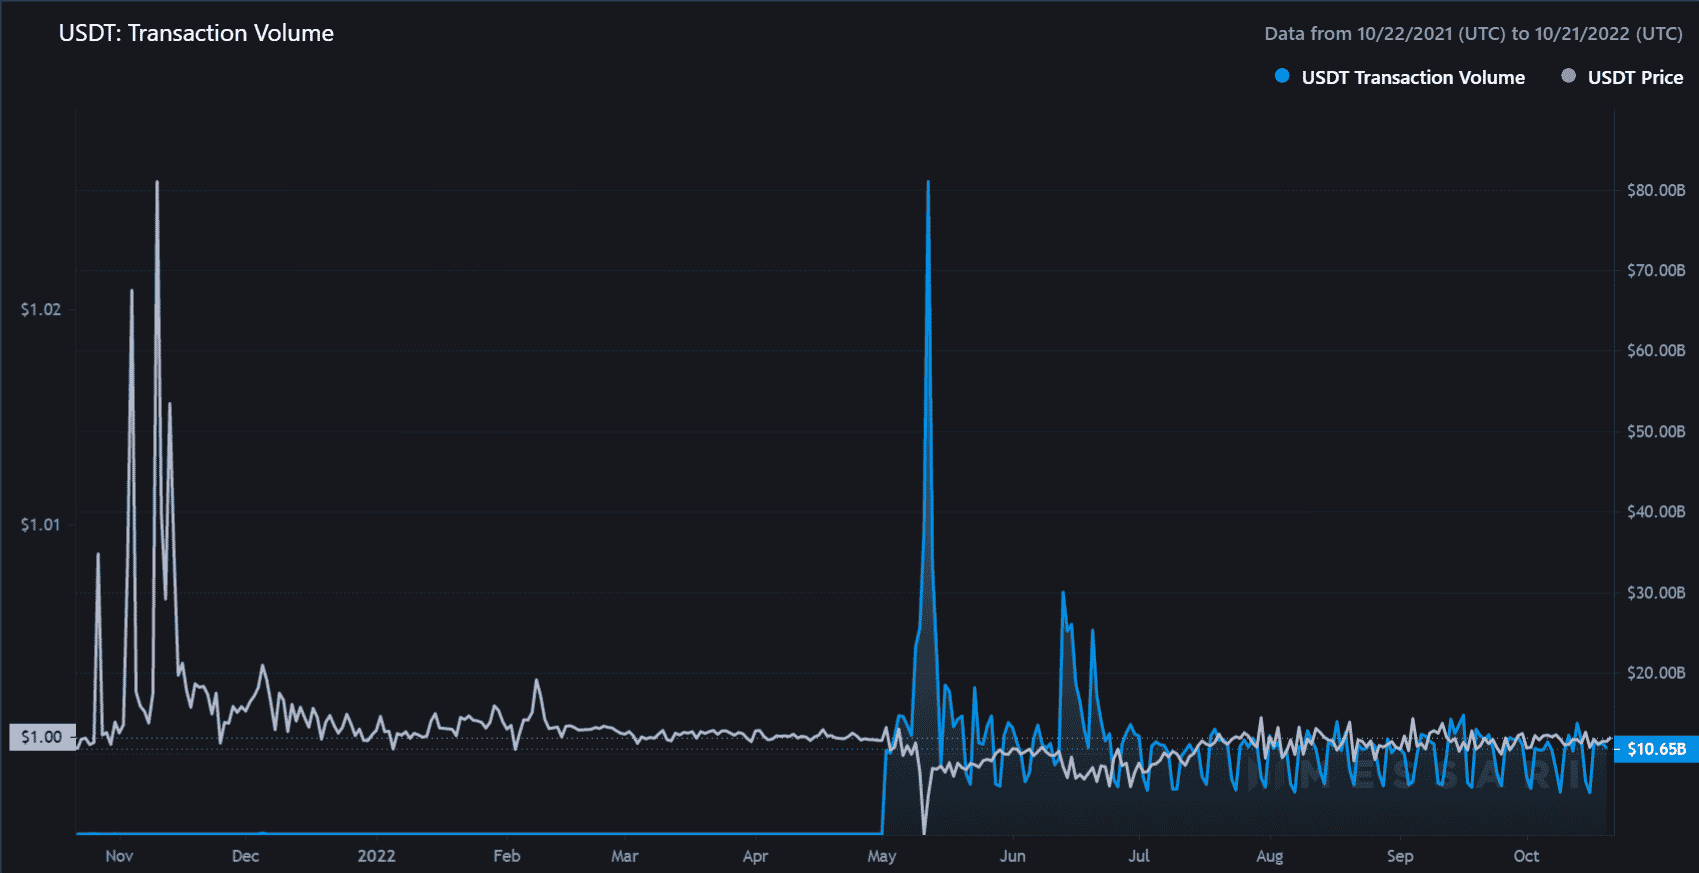Click the $1.01 left axis label
The image size is (1699, 873).
[41, 525]
